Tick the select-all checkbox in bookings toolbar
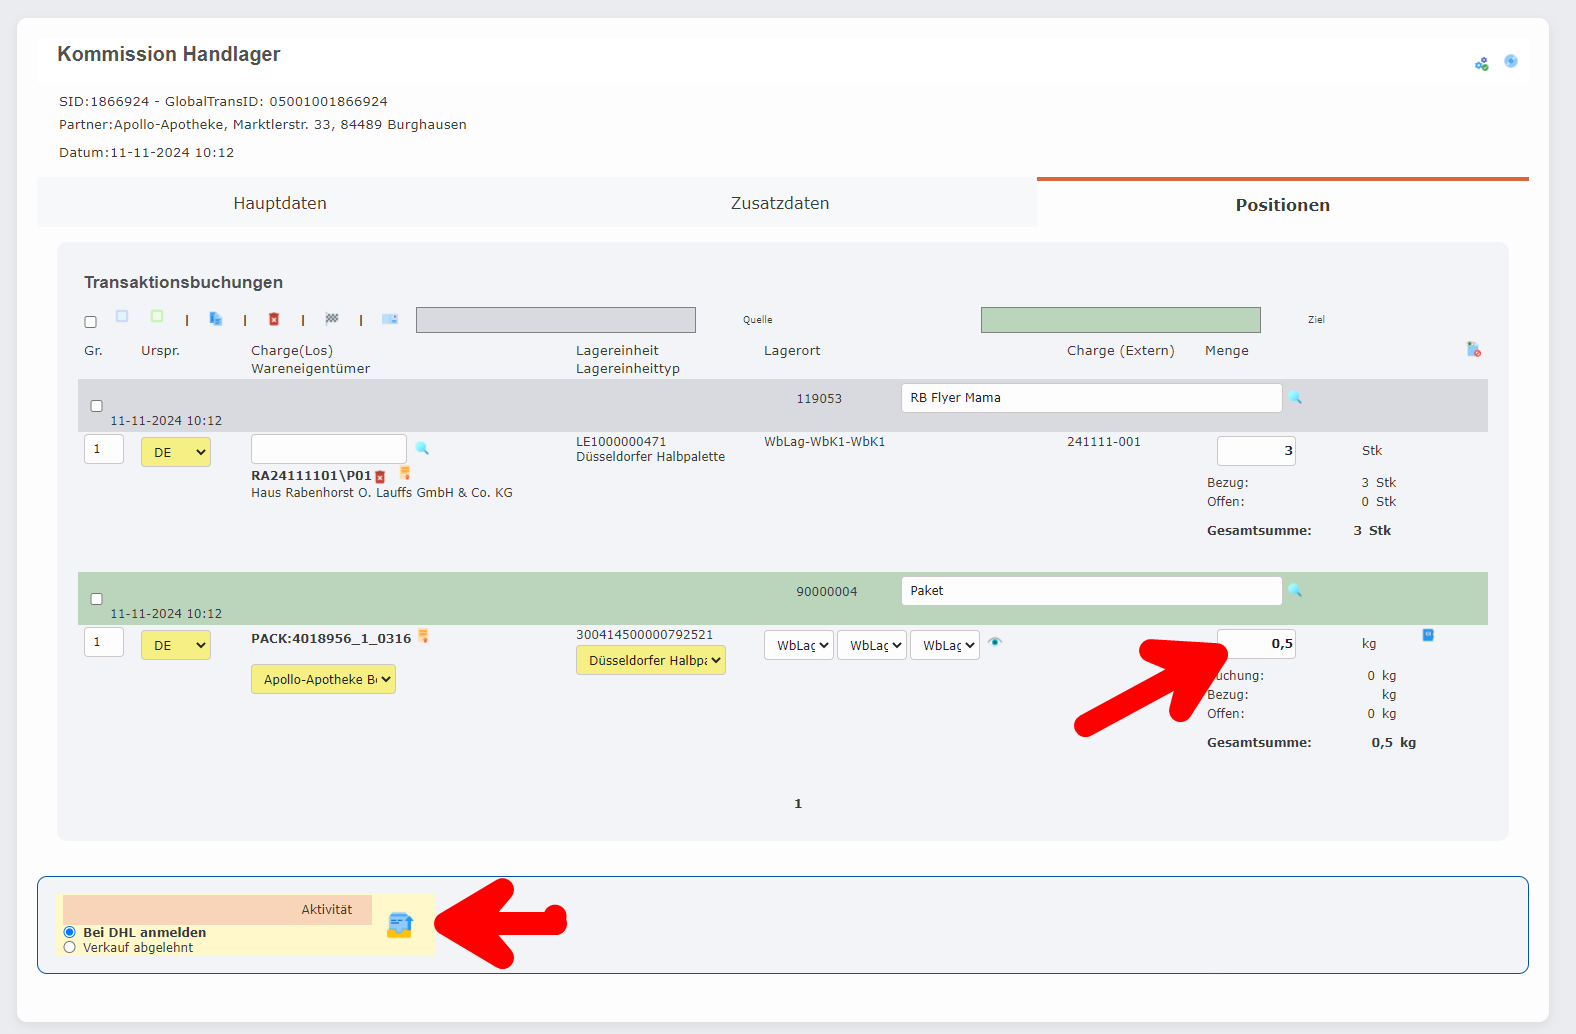The width and height of the screenshot is (1576, 1034). 90,322
